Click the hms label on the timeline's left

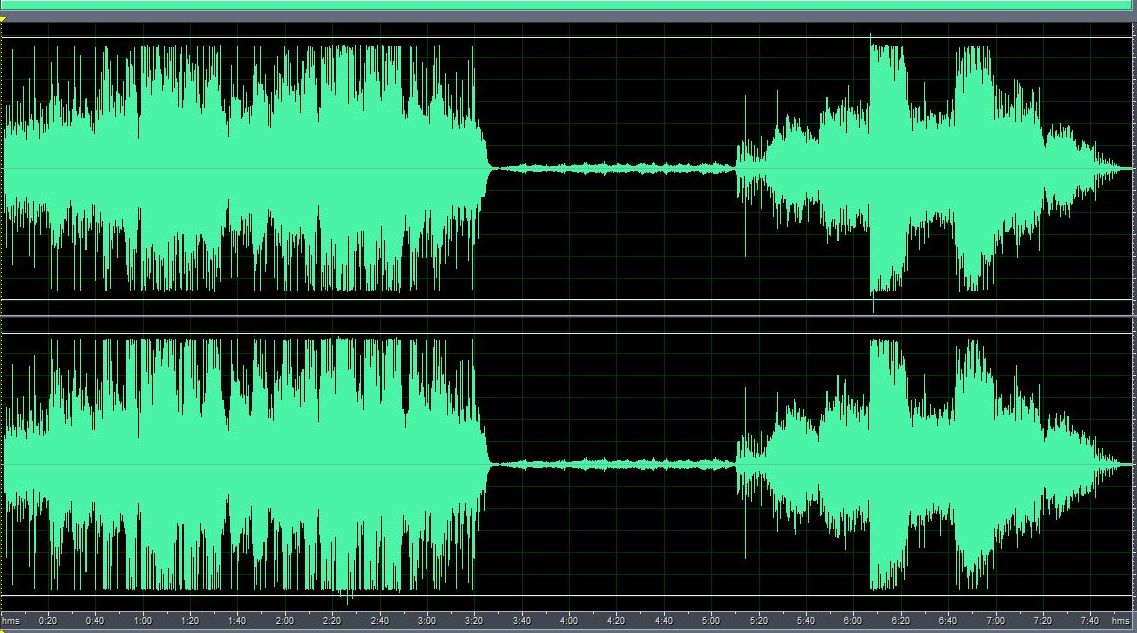(11, 619)
